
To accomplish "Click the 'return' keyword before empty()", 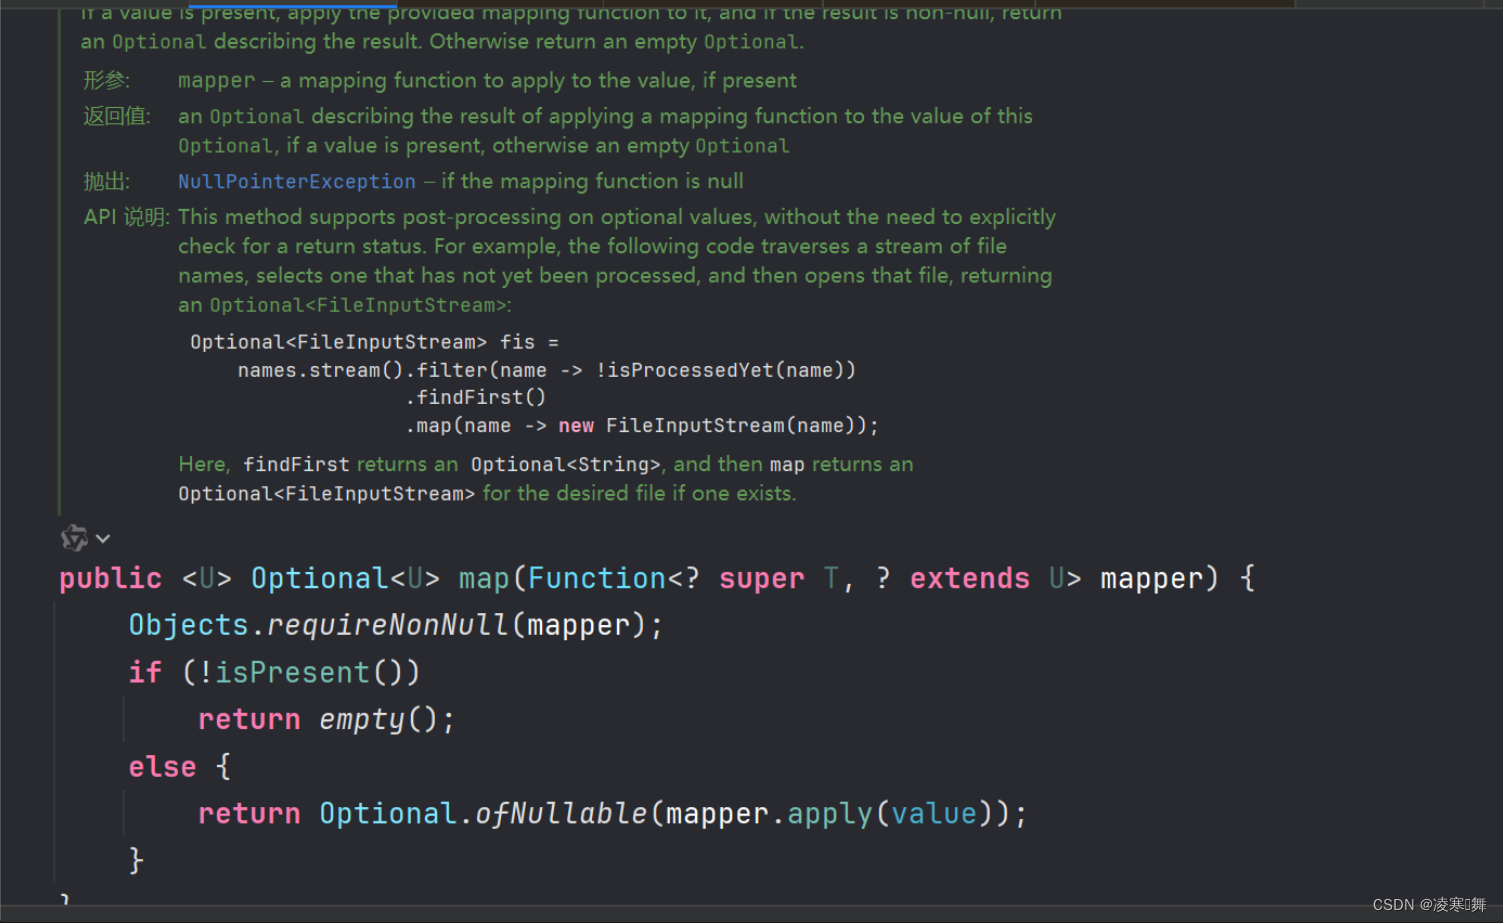I will 249,719.
